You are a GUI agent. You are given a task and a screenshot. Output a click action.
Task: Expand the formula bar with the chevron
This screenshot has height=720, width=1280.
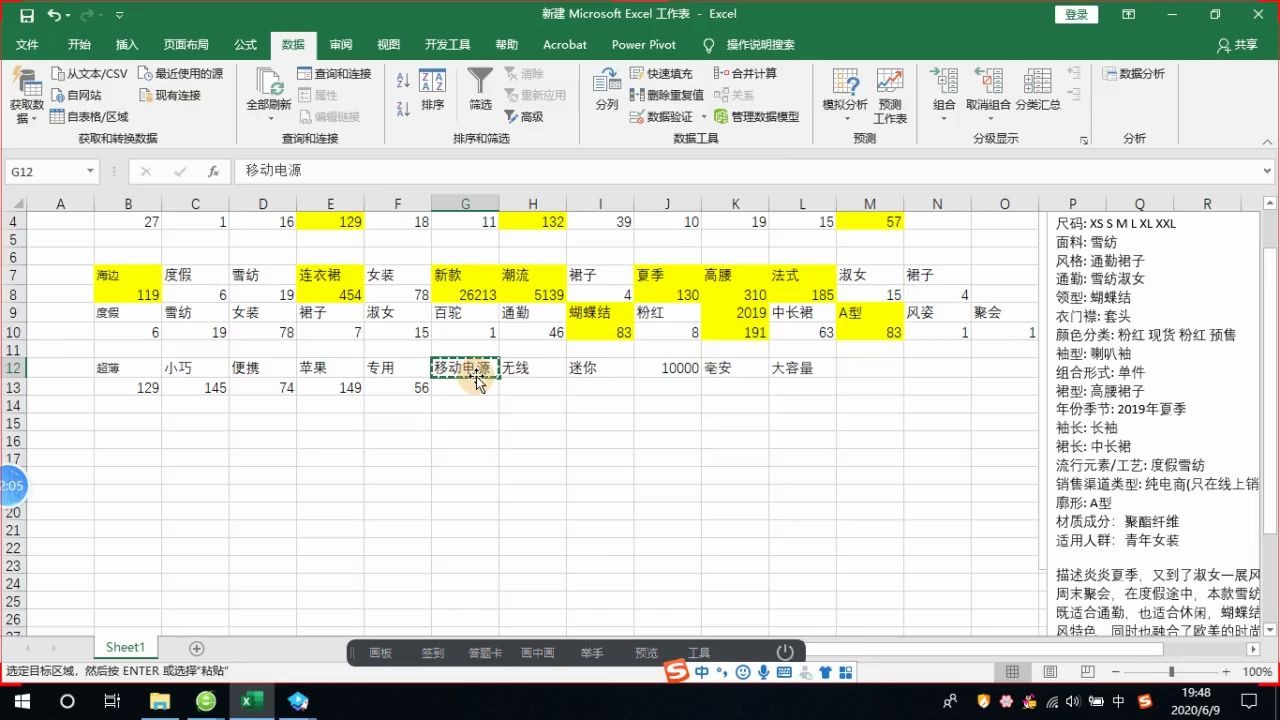click(x=1269, y=172)
